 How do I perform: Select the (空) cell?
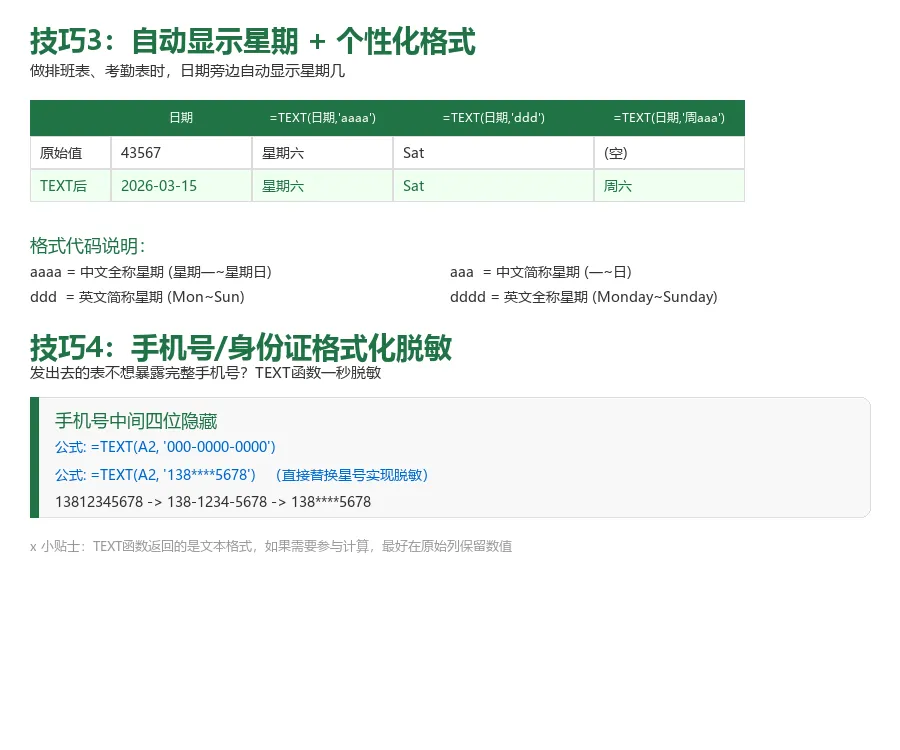click(615, 153)
